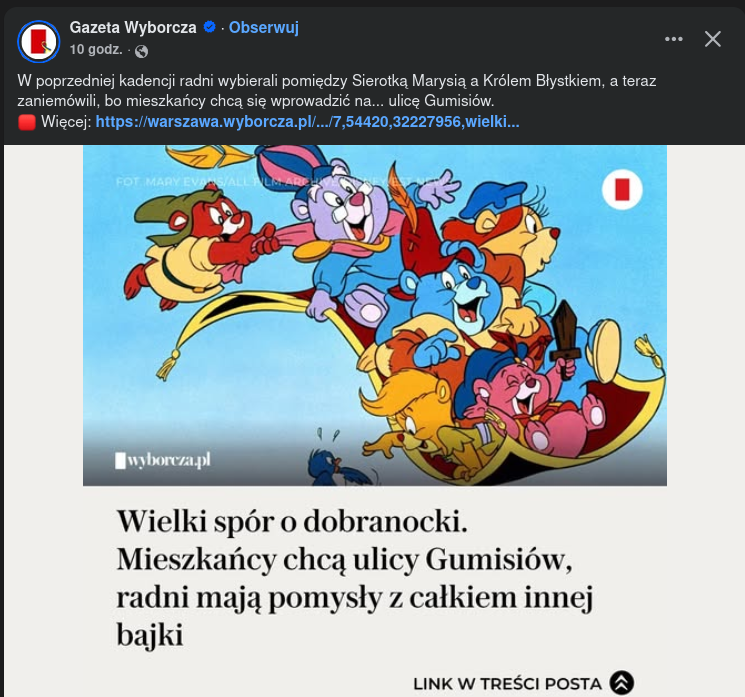This screenshot has height=697, width=745.
Task: Click the red square emoji before Więcej
Action: [27, 122]
